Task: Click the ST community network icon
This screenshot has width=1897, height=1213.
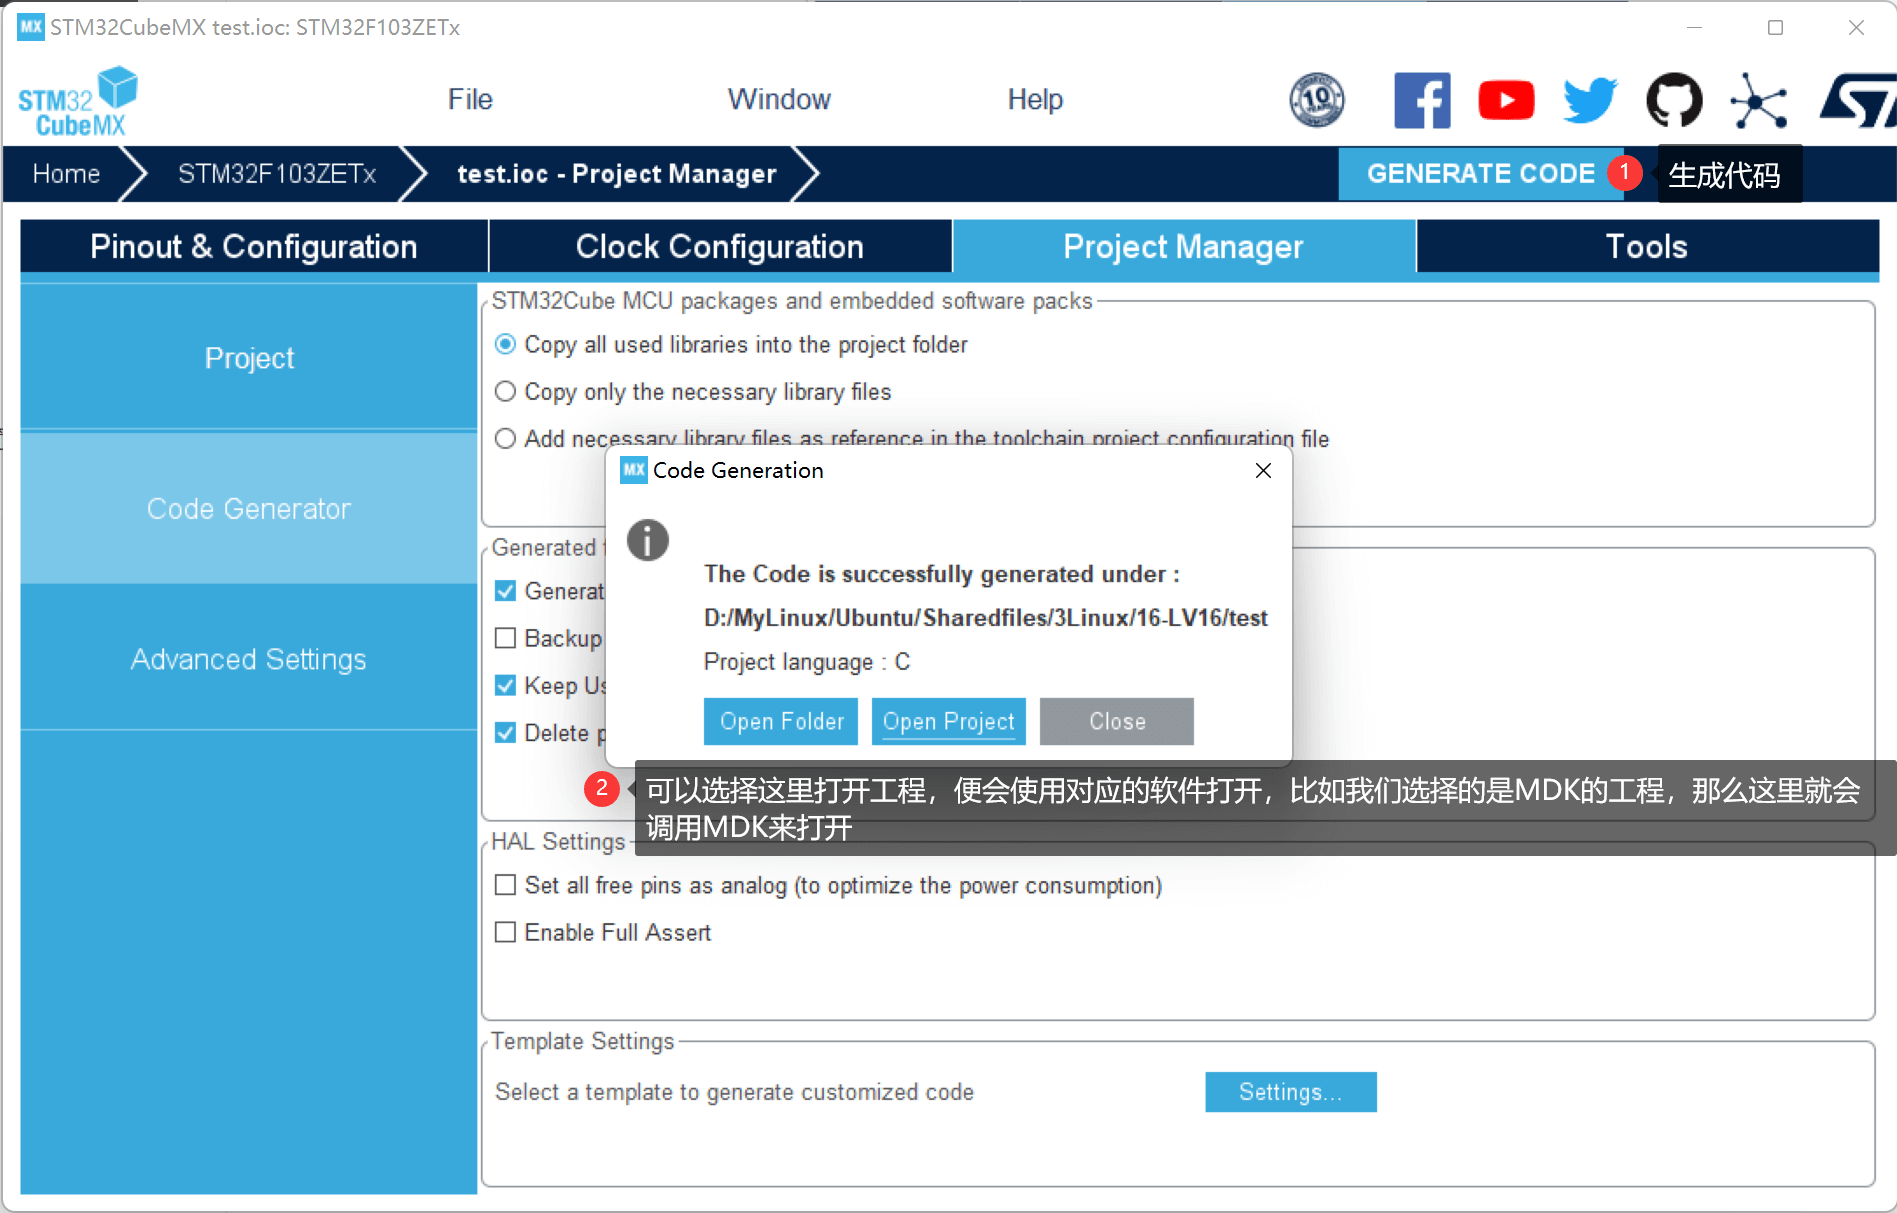Action: click(1758, 100)
